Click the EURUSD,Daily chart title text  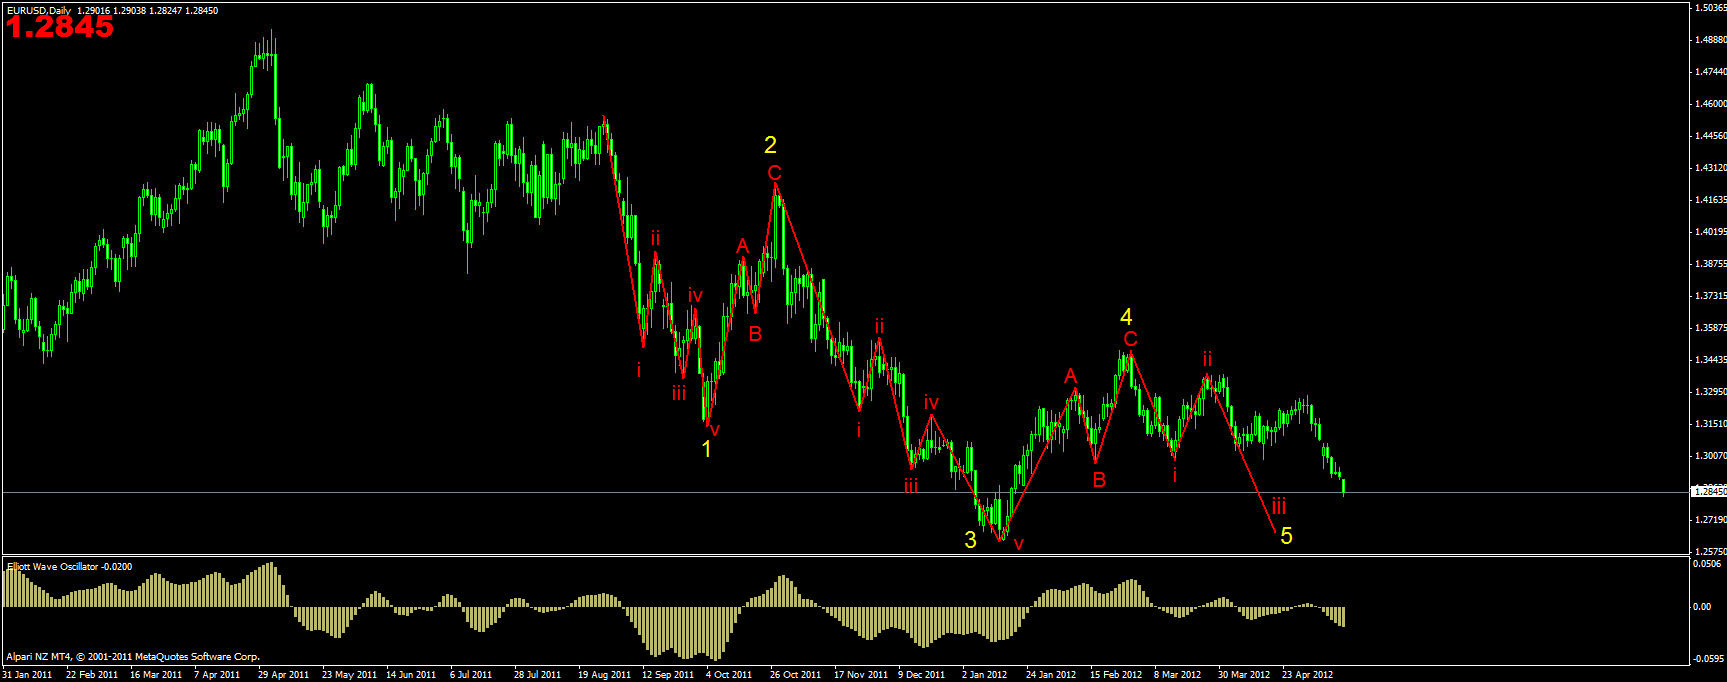pyautogui.click(x=39, y=10)
